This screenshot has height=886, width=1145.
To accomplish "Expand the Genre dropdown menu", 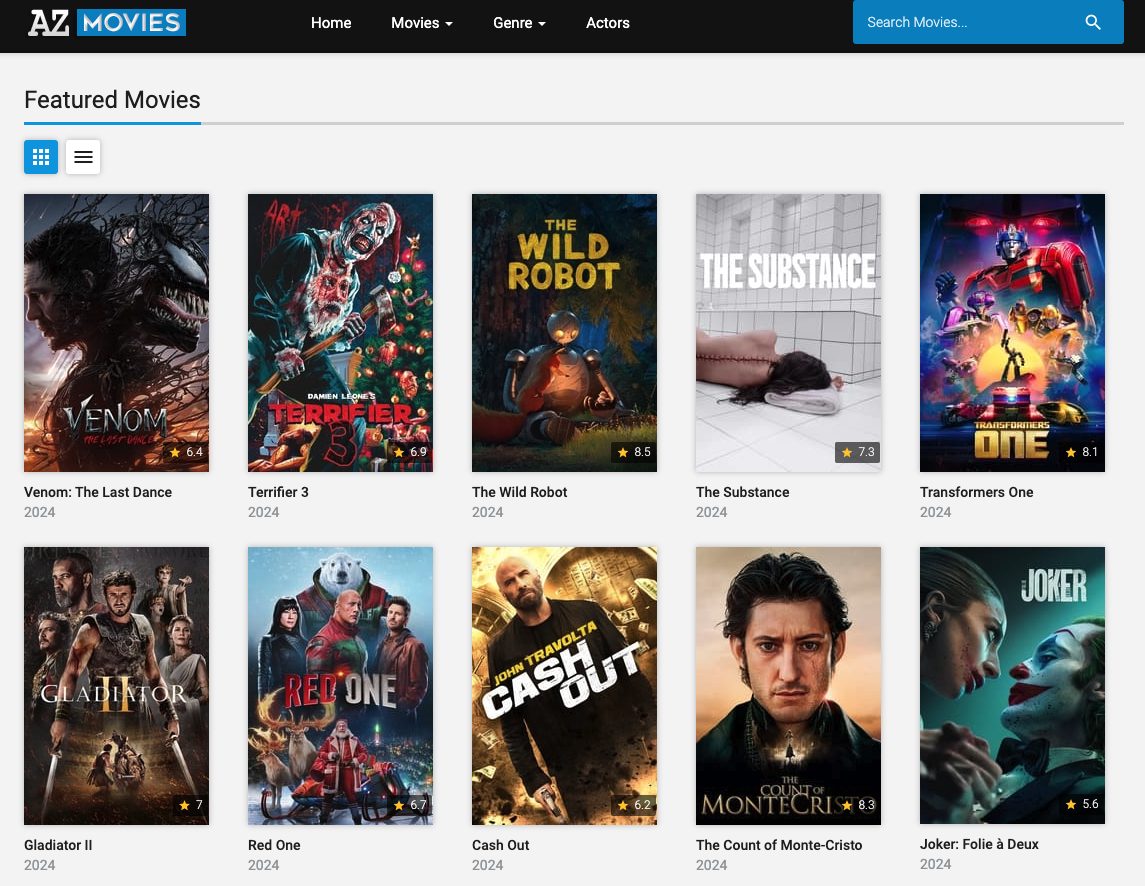I will pyautogui.click(x=519, y=23).
